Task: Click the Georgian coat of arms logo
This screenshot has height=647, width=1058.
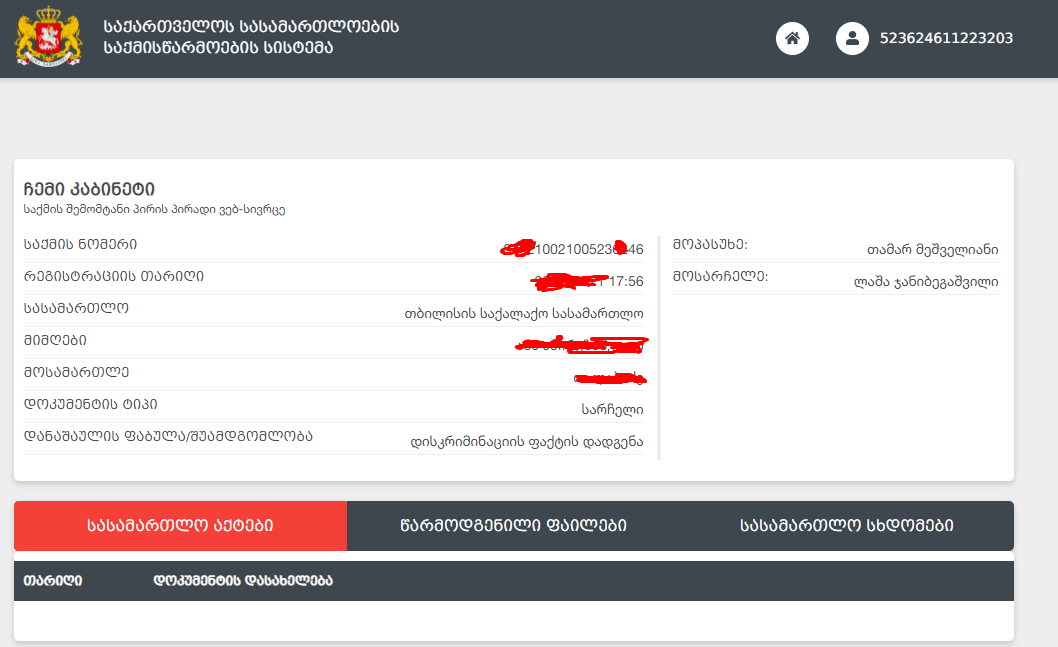Action: click(x=47, y=38)
